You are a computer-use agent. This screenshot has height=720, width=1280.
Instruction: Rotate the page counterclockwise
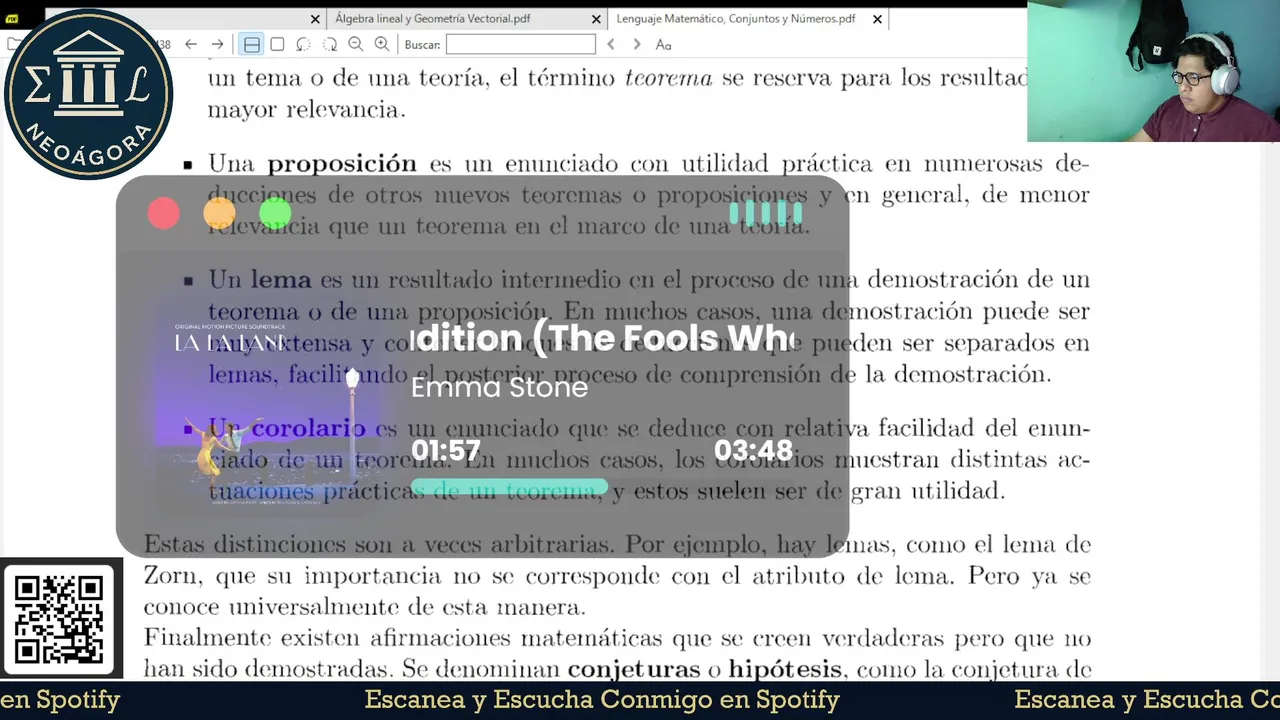[x=303, y=44]
